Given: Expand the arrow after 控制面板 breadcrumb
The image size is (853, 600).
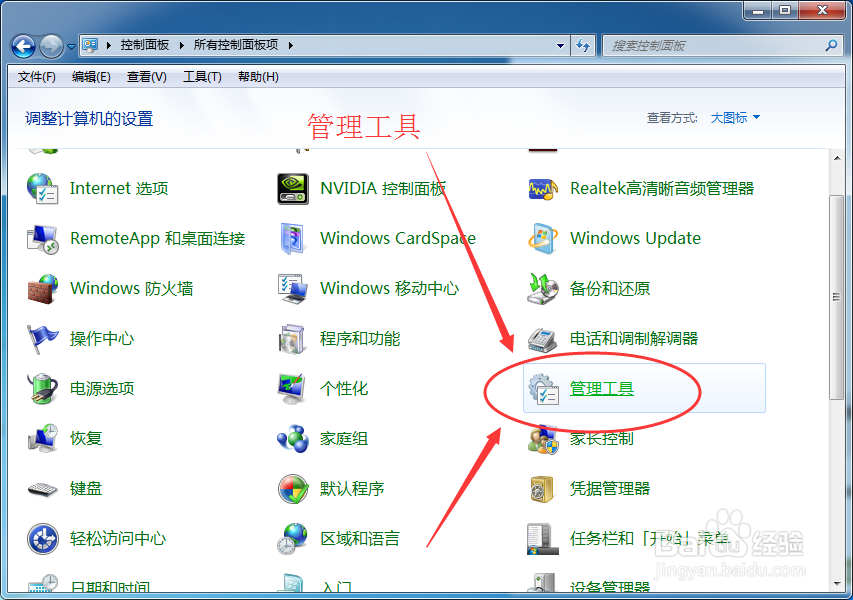Looking at the screenshot, I should click(x=182, y=45).
